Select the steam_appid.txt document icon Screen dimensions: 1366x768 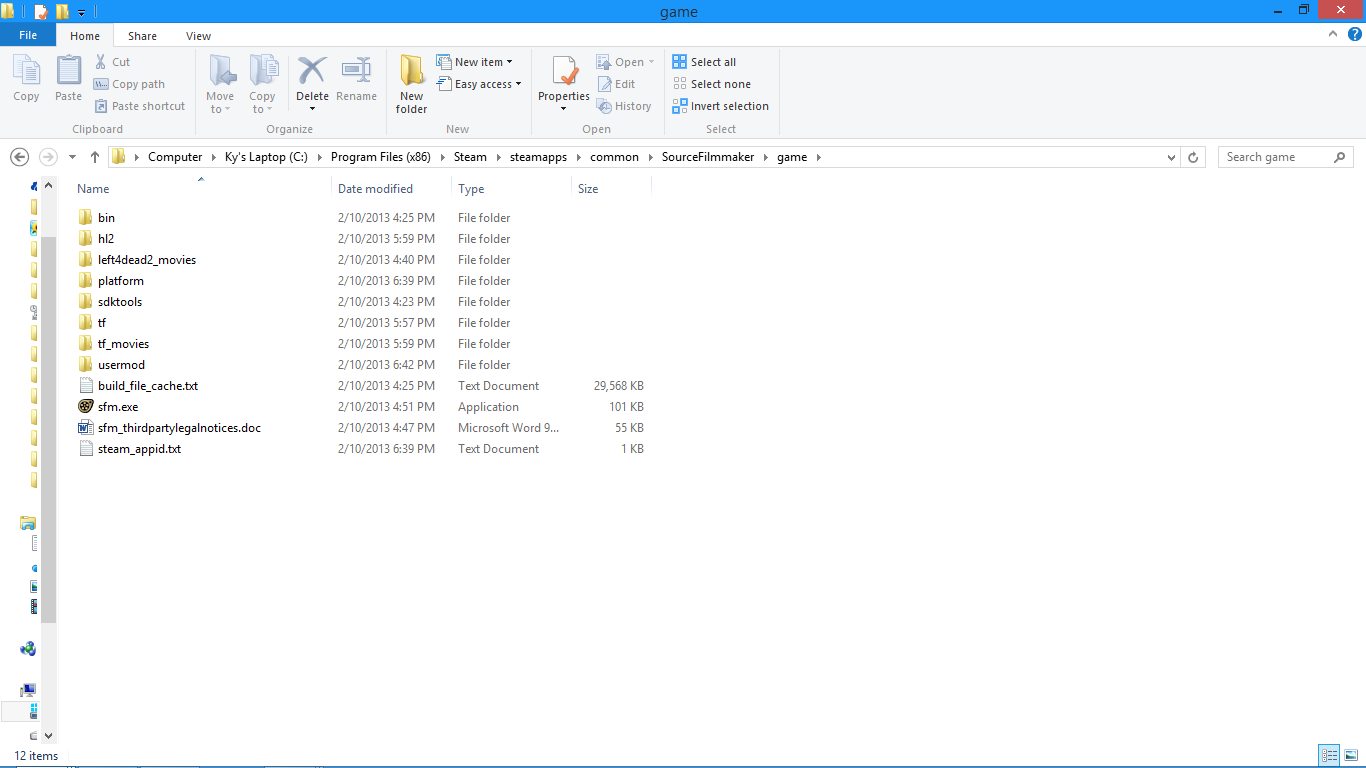pos(85,448)
